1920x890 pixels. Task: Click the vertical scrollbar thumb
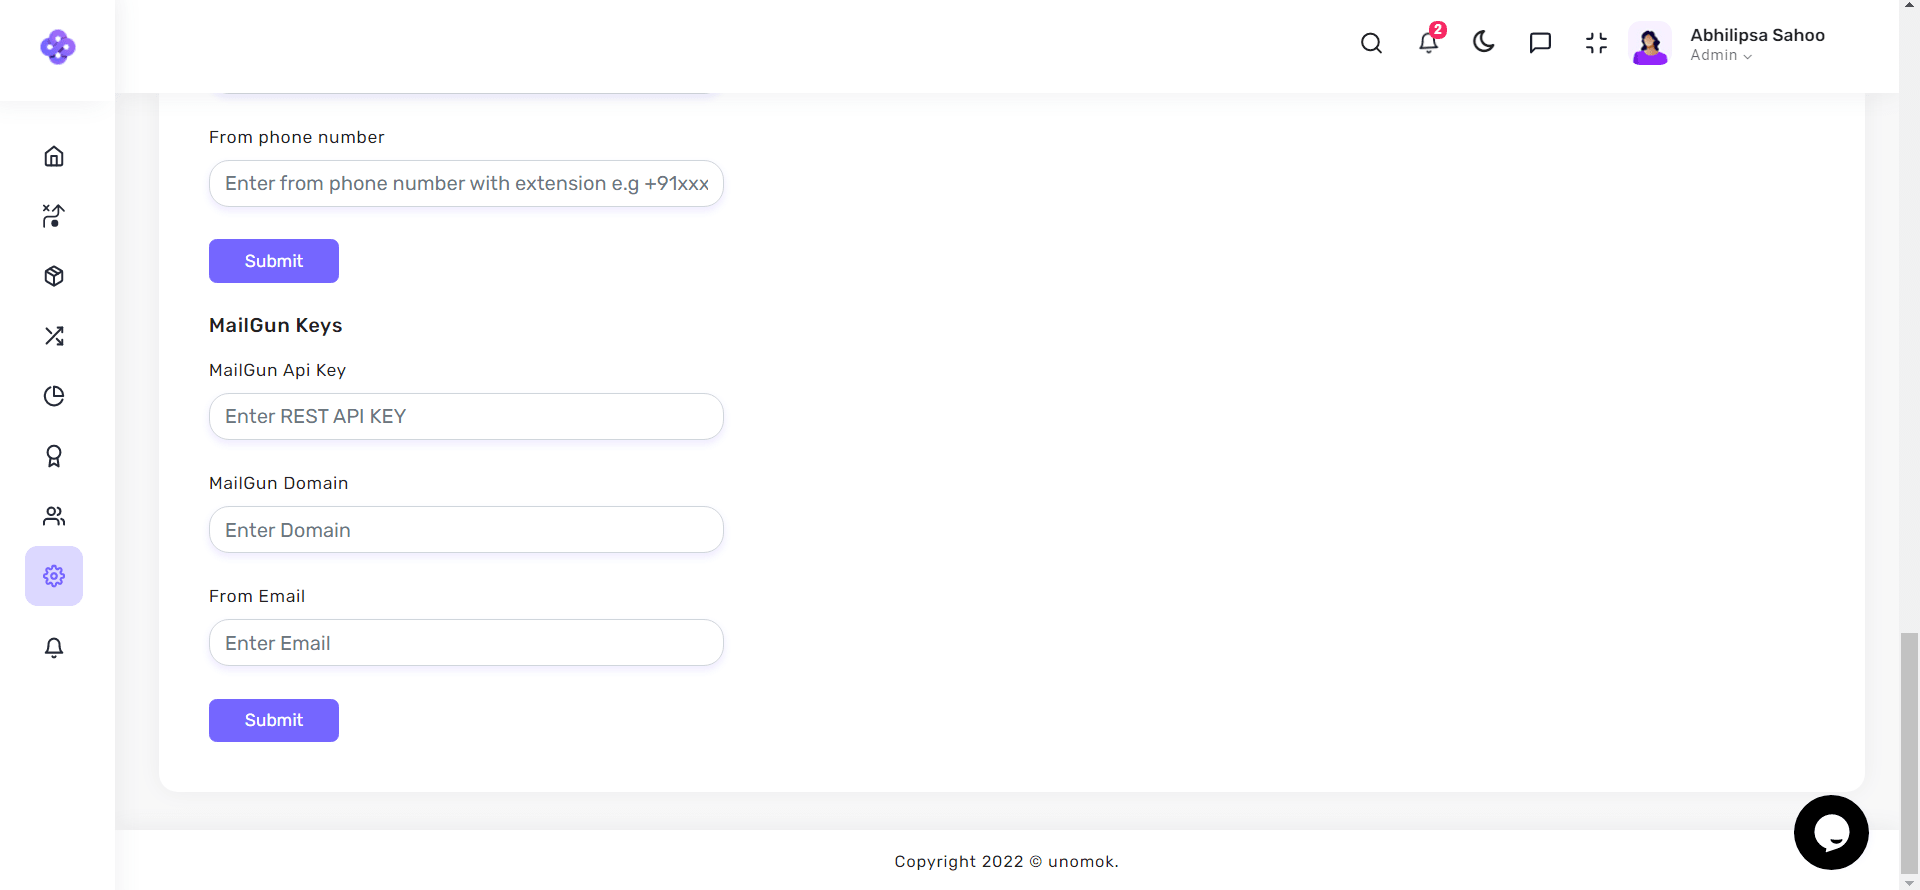[x=1910, y=753]
